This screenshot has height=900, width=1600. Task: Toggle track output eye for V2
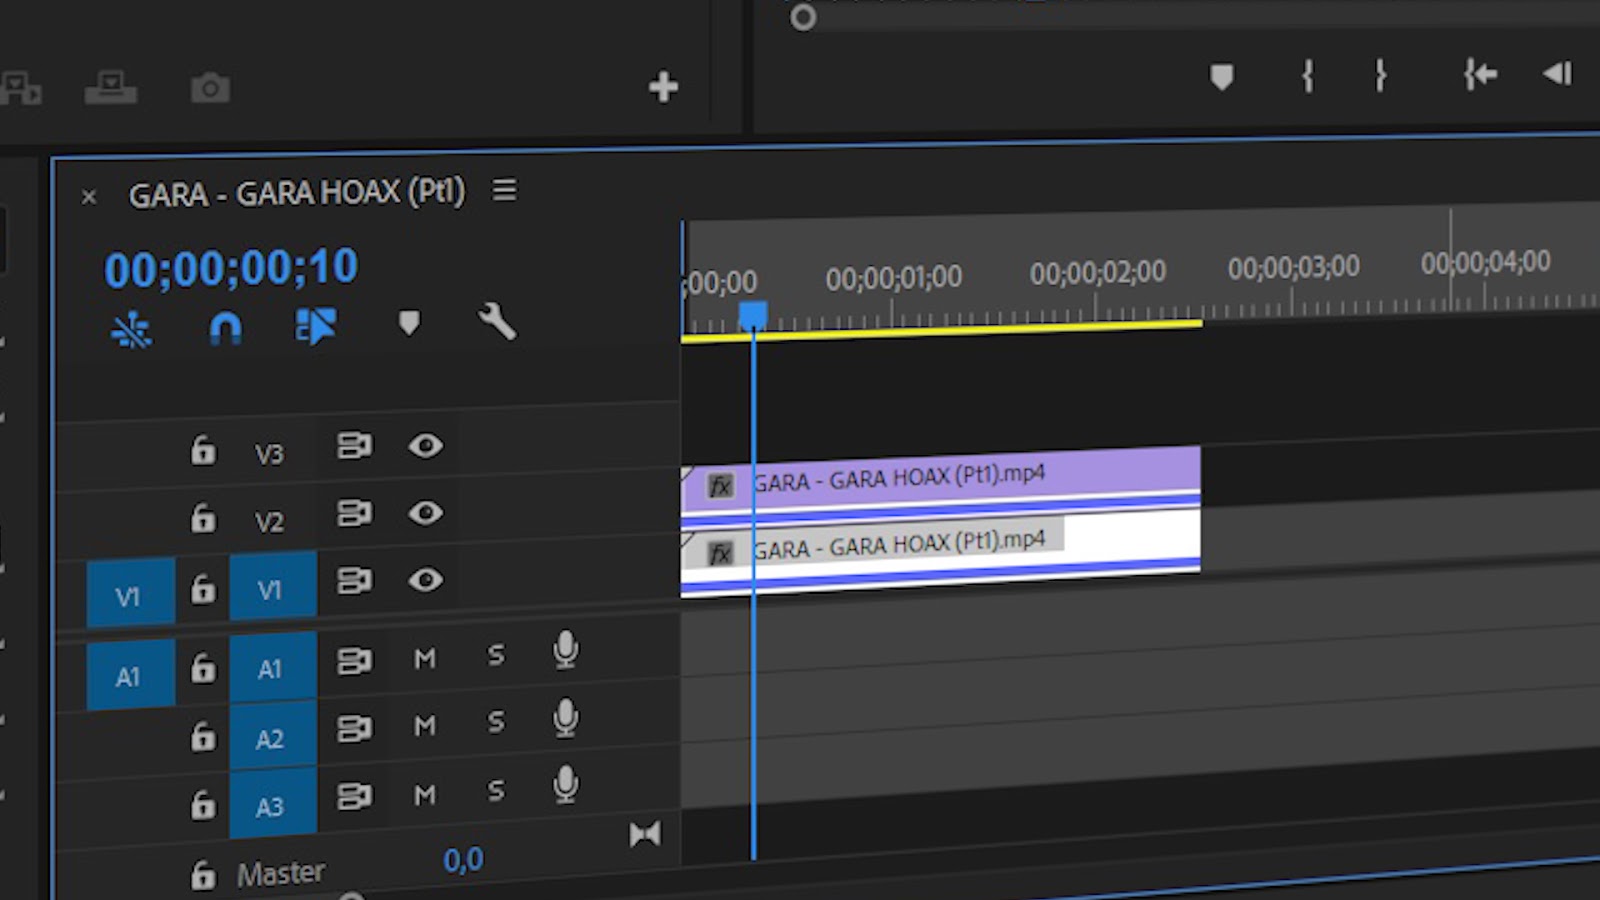click(x=424, y=513)
